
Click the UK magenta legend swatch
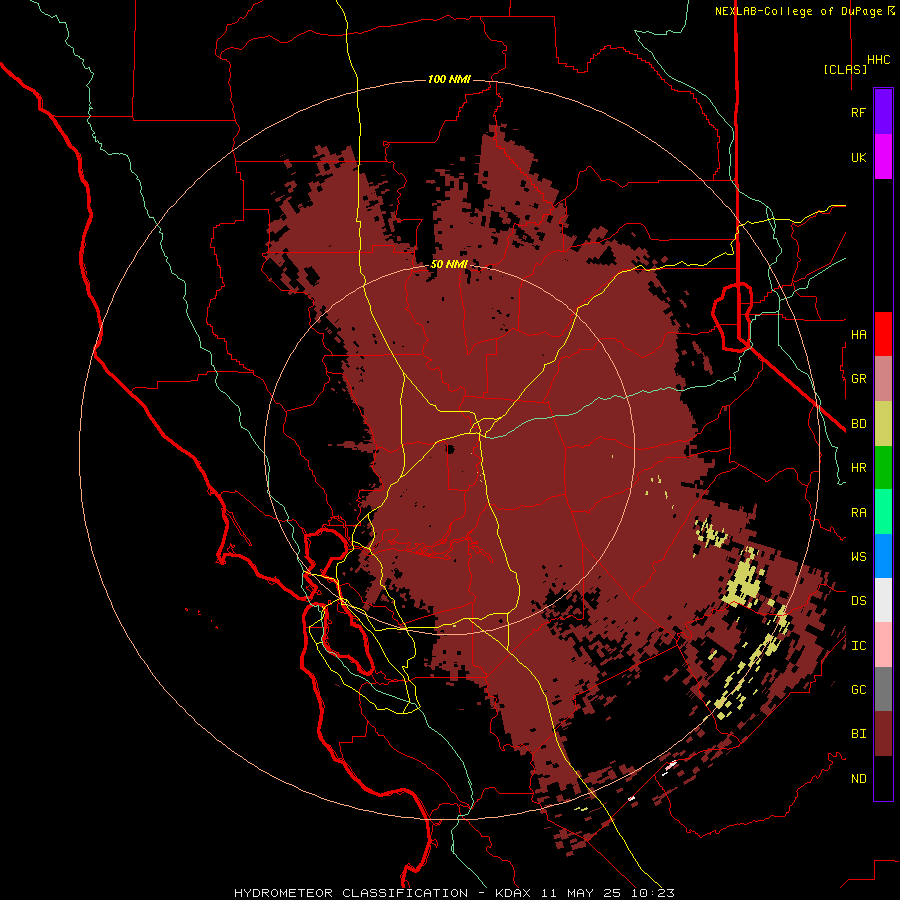tap(883, 157)
